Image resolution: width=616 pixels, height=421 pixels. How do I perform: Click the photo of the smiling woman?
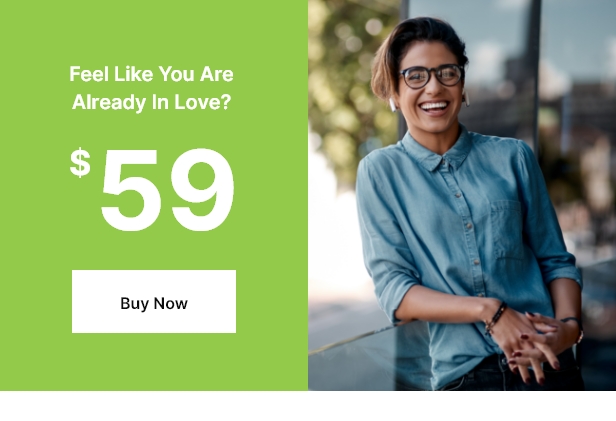point(462,195)
